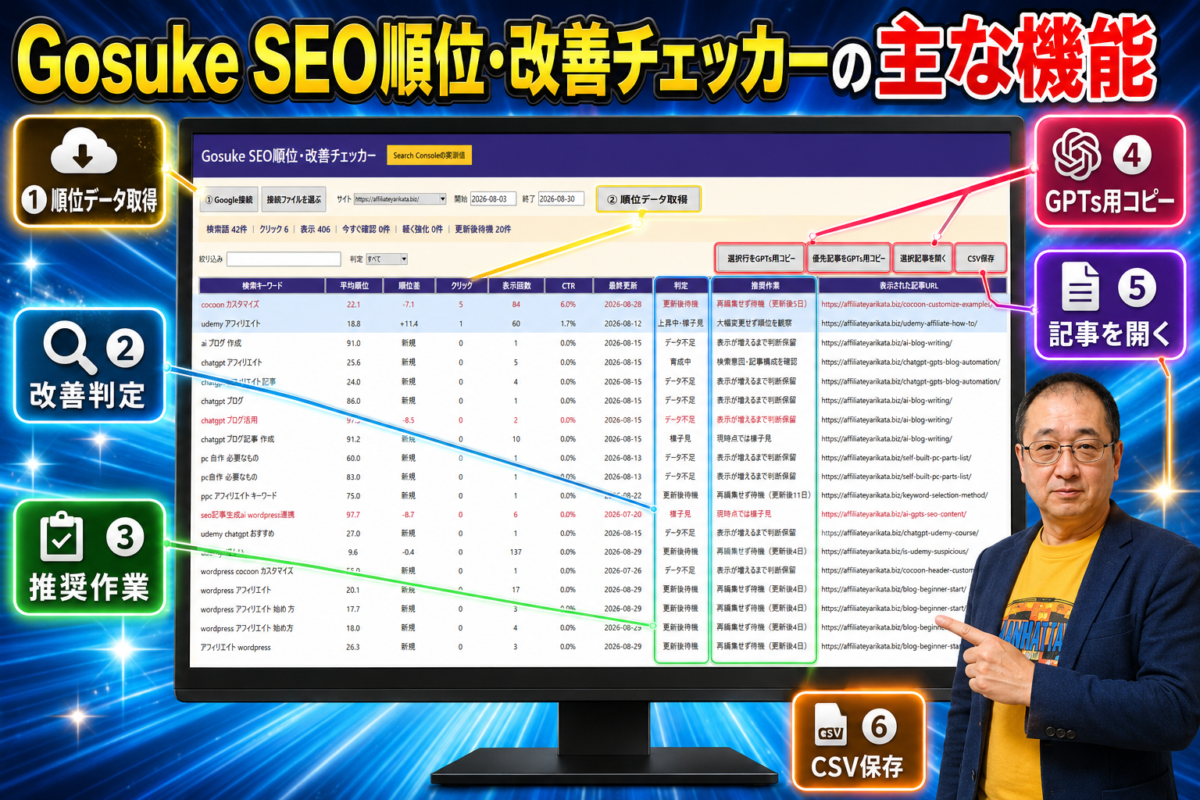Click 選択行をGPTs用コピー button
This screenshot has width=1200, height=800.
point(759,258)
